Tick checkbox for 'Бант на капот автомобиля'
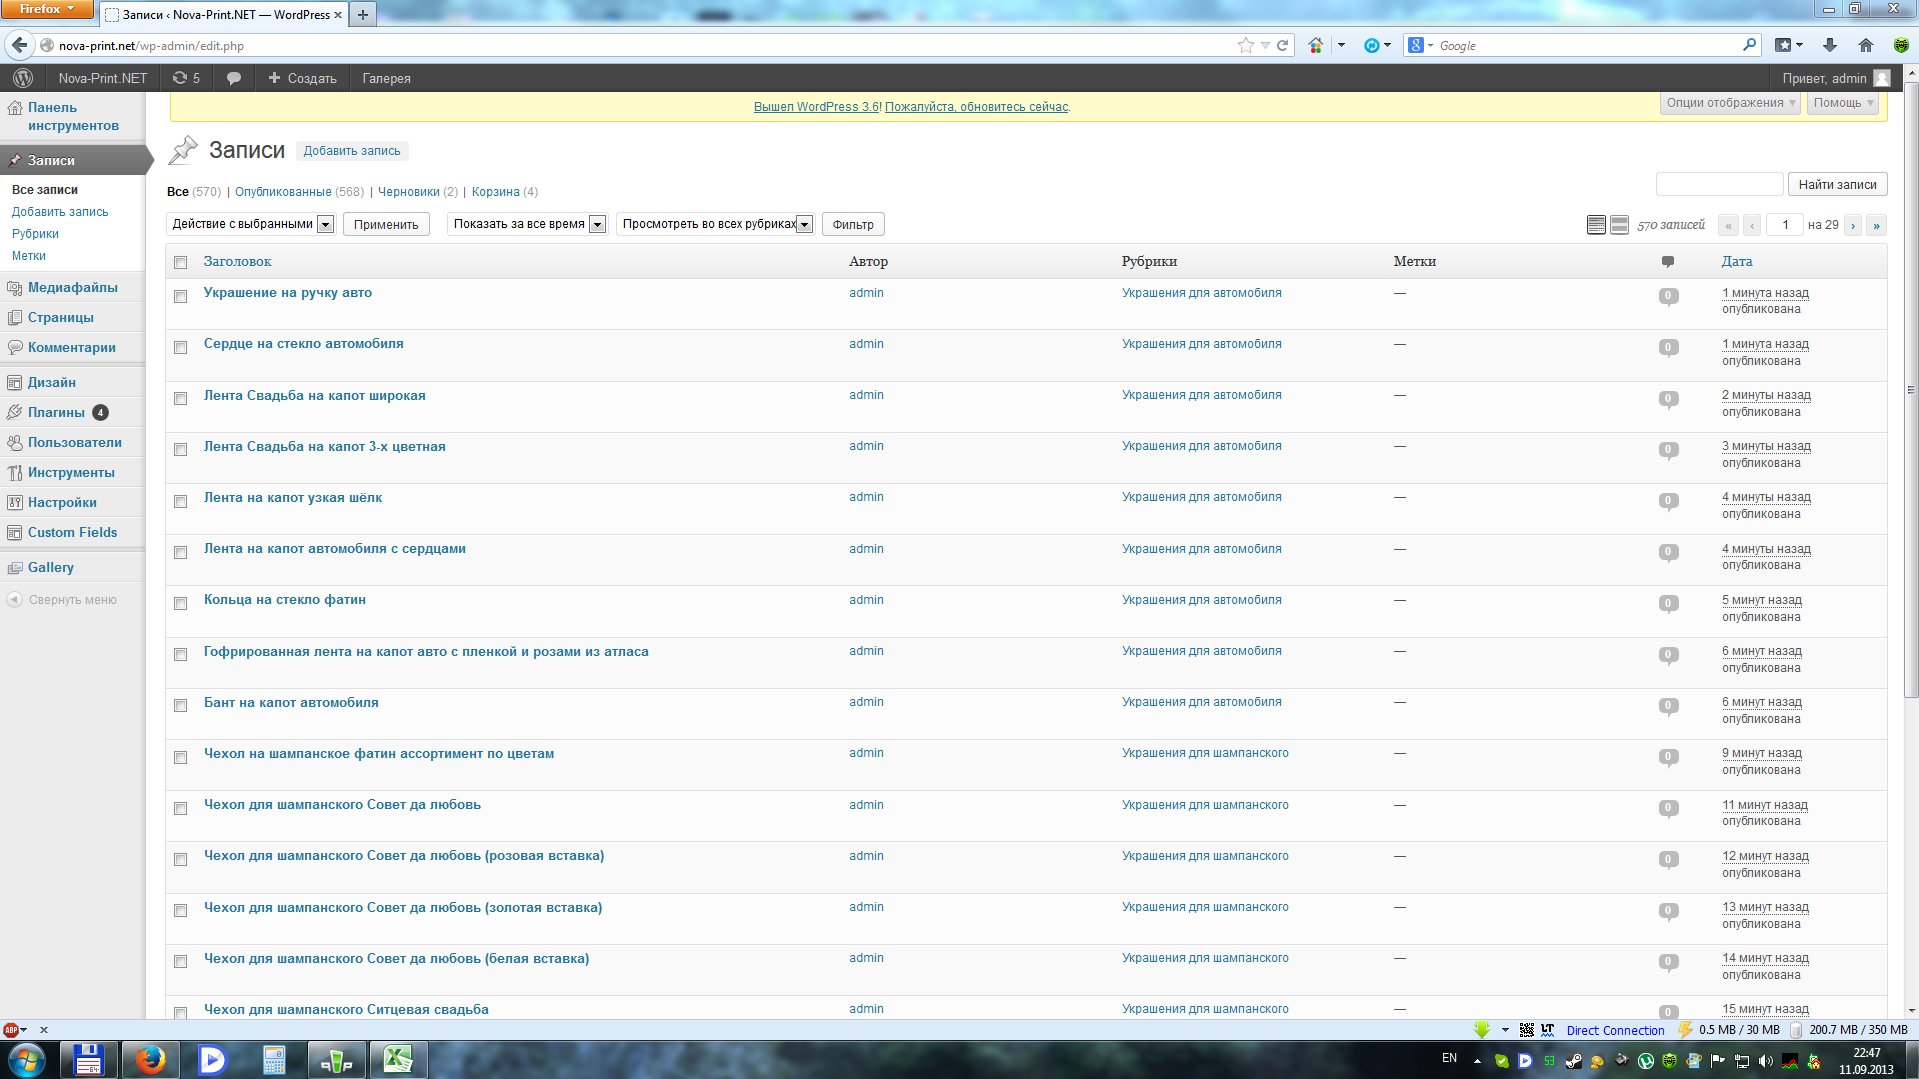Screen dimensions: 1919x1079 click(181, 705)
